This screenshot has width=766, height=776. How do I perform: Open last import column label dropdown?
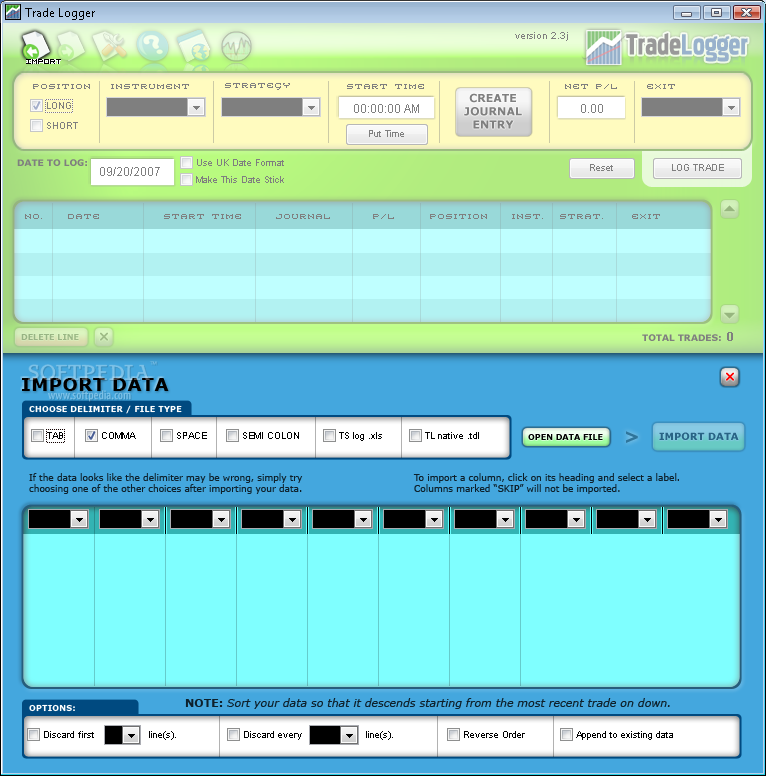click(697, 520)
